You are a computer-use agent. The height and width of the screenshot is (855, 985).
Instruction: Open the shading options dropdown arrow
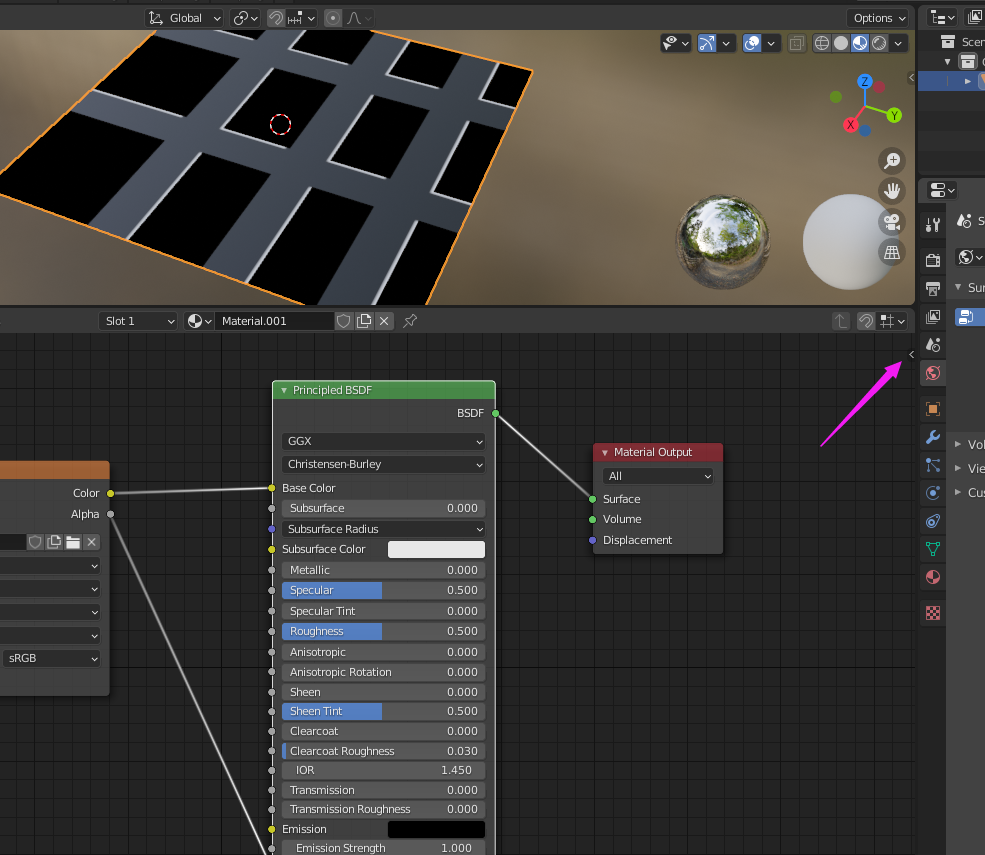coord(899,43)
